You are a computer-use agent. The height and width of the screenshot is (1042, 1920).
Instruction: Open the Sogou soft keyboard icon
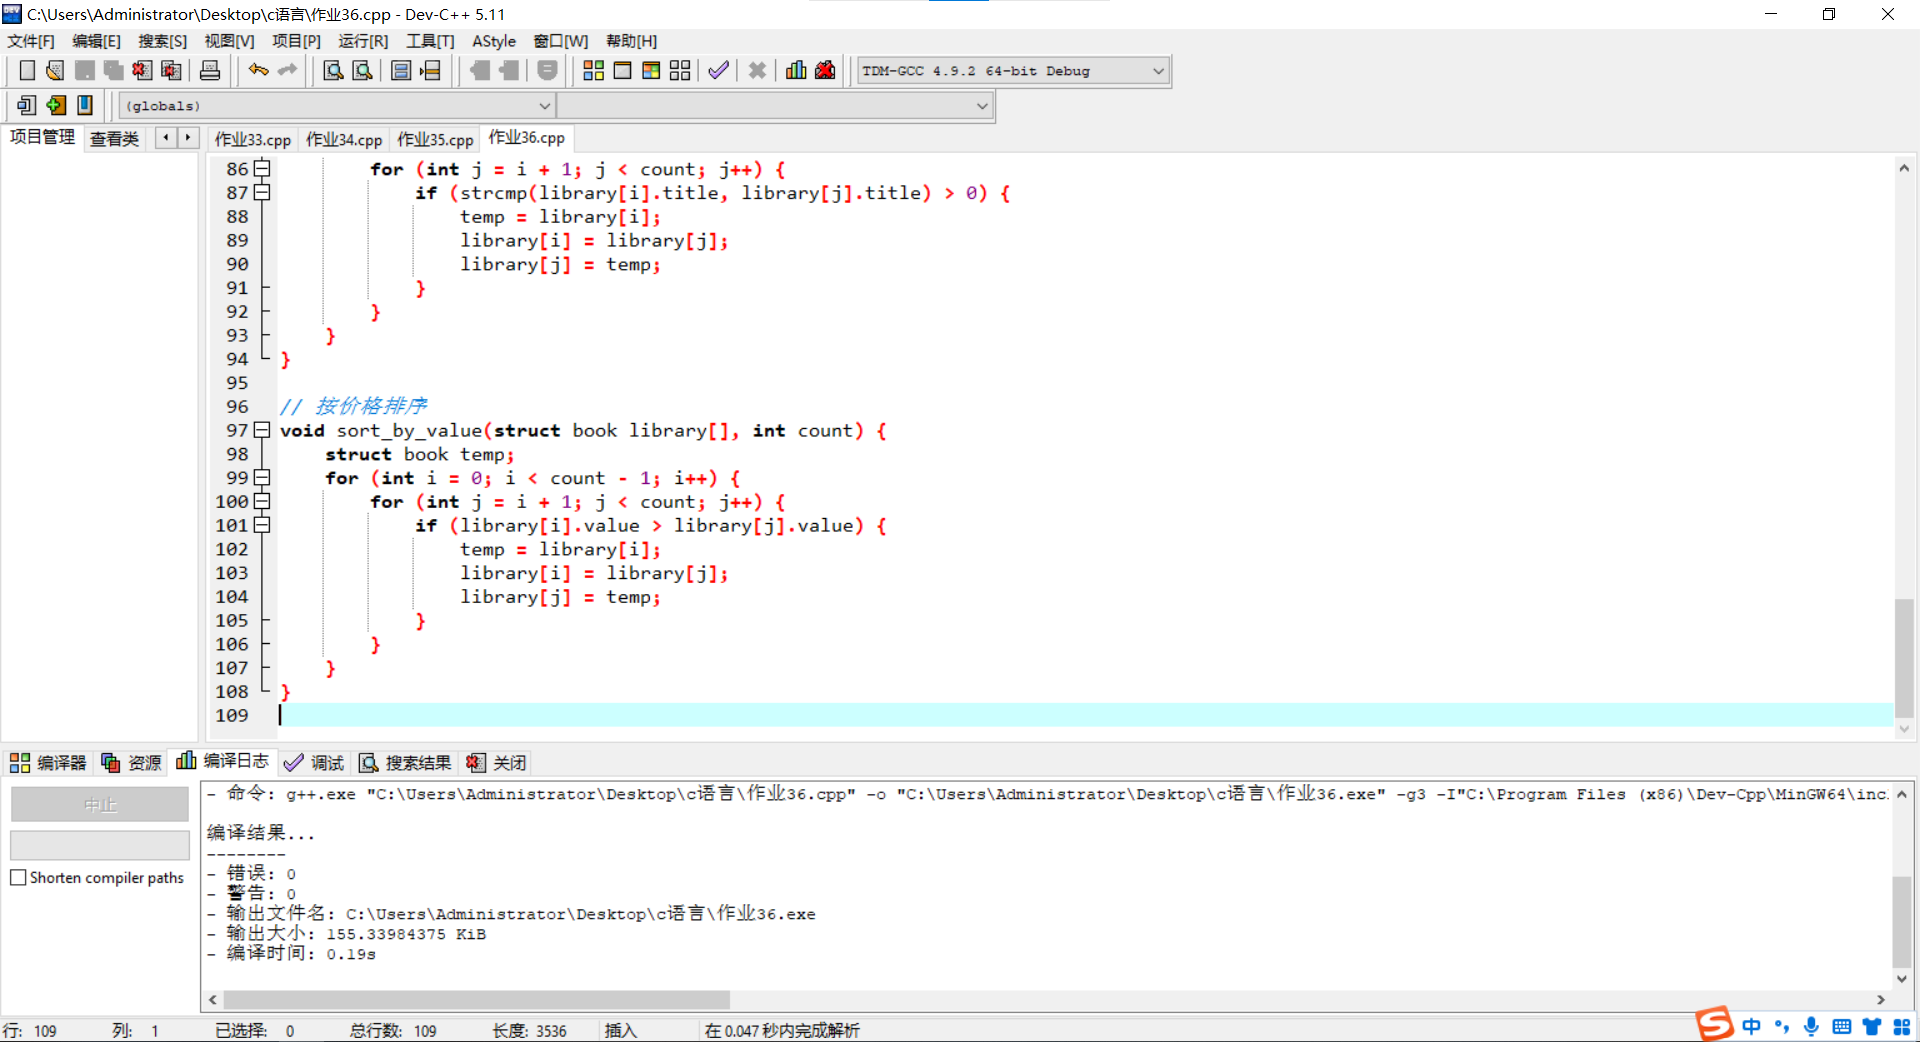[1841, 1027]
